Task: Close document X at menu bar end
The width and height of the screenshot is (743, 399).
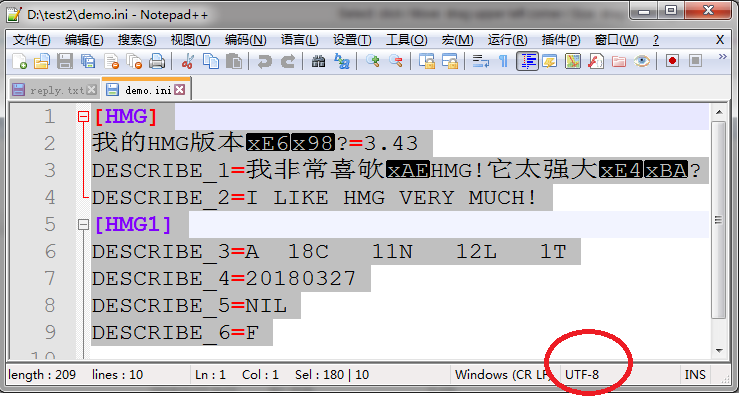Action: point(720,40)
